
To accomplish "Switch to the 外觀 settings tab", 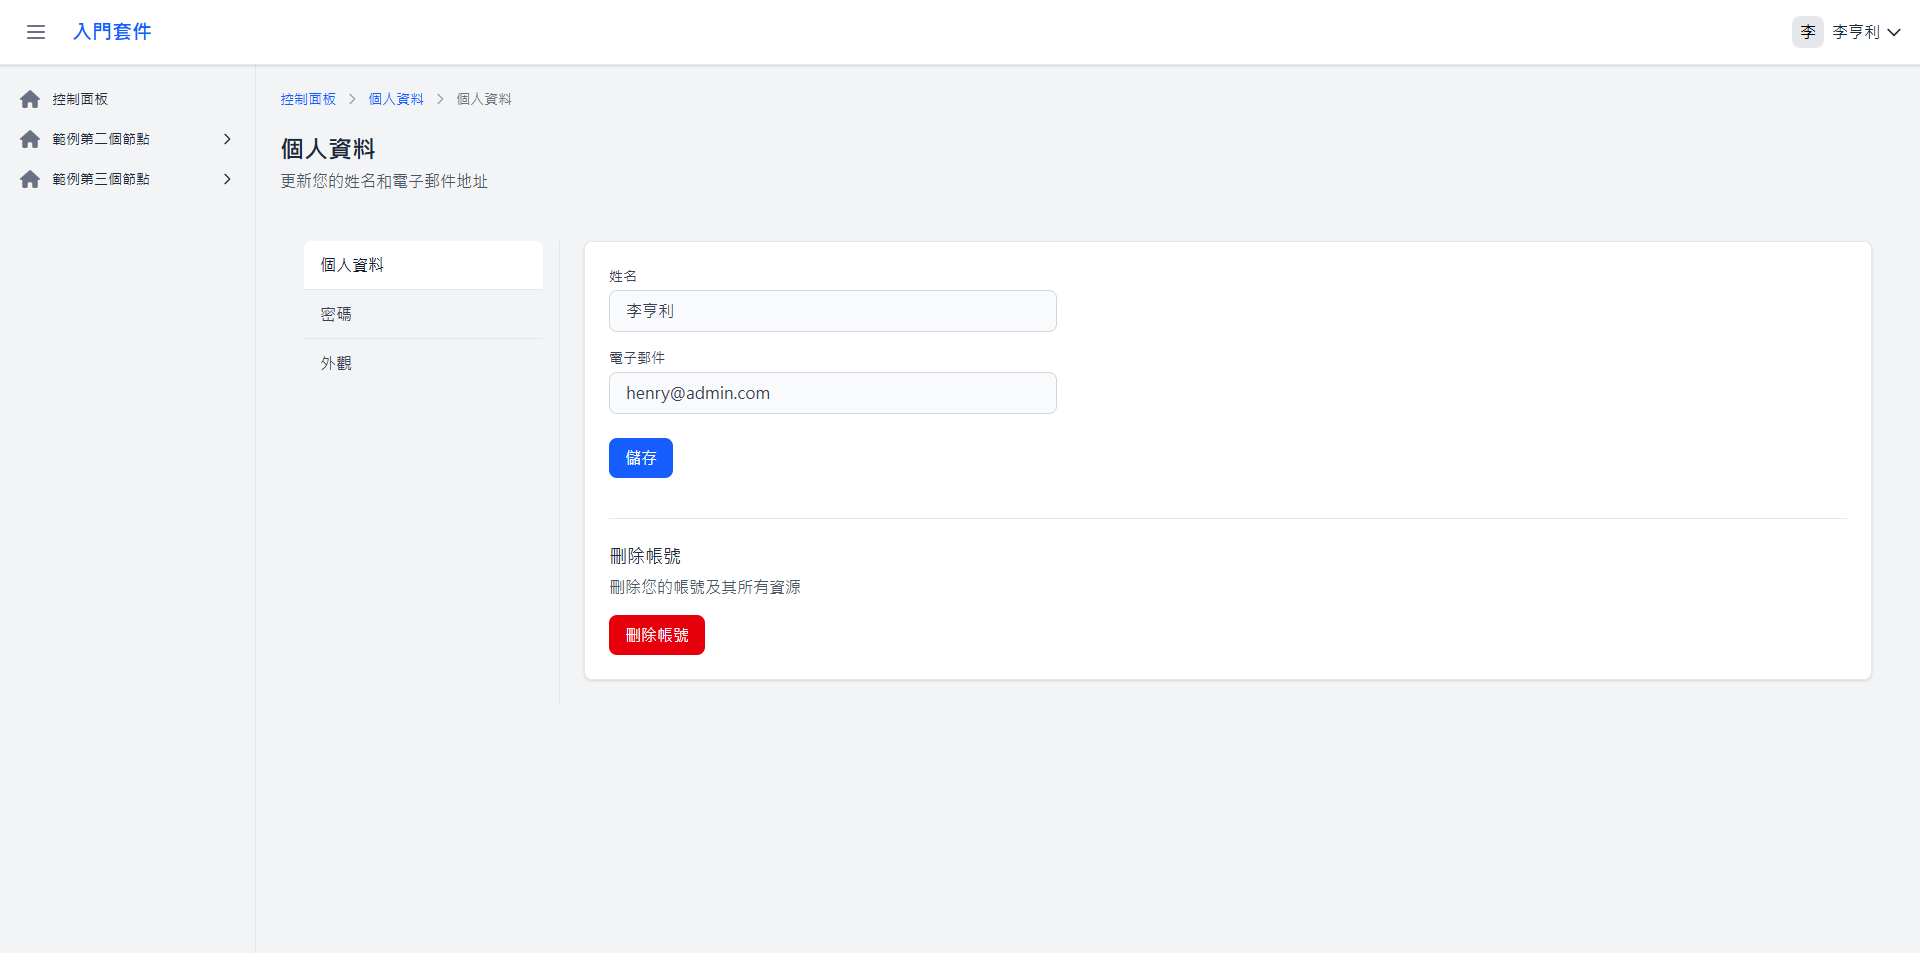I will point(423,363).
